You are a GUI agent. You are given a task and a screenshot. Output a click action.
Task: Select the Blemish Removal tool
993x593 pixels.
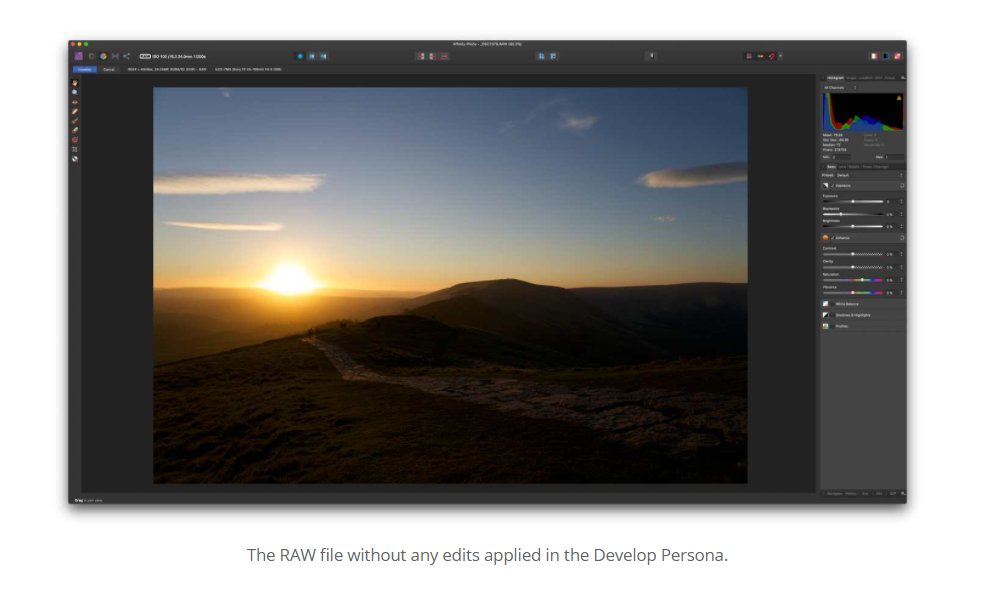[75, 112]
